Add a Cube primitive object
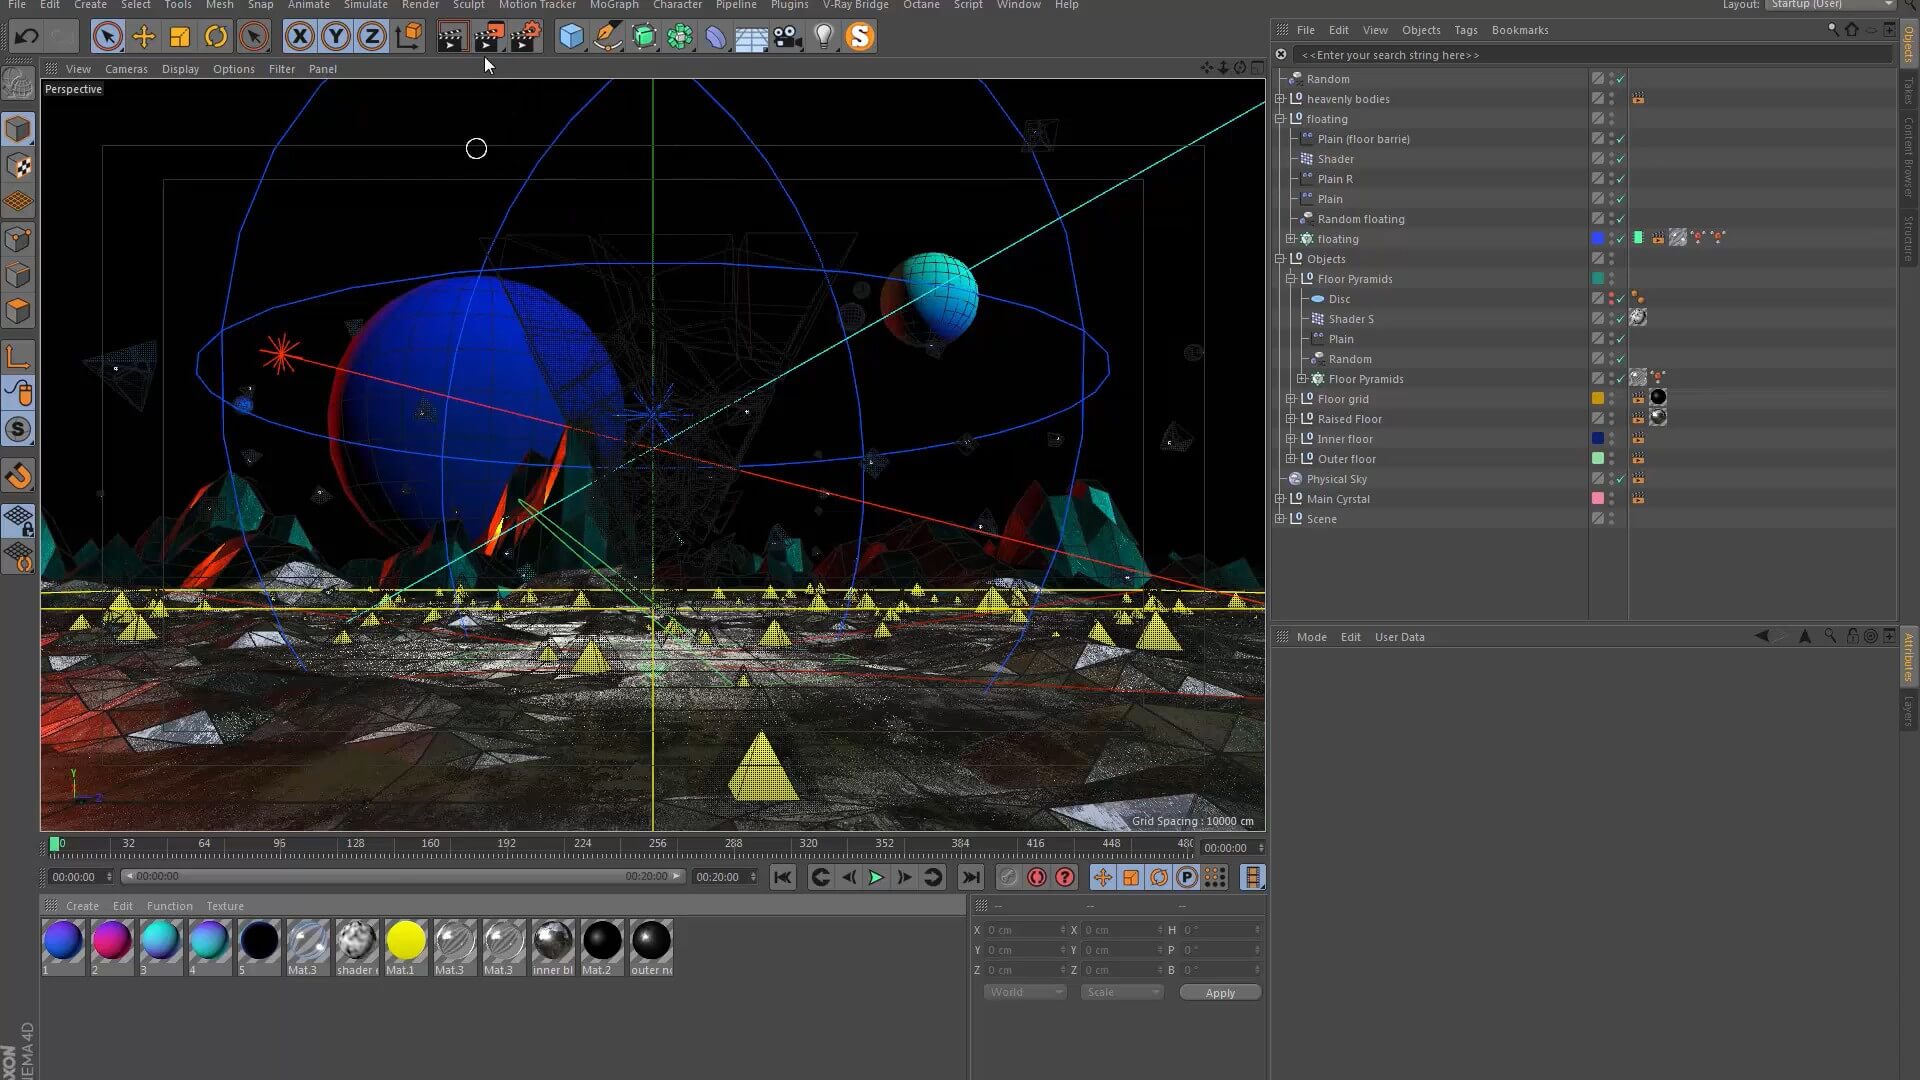 point(570,37)
